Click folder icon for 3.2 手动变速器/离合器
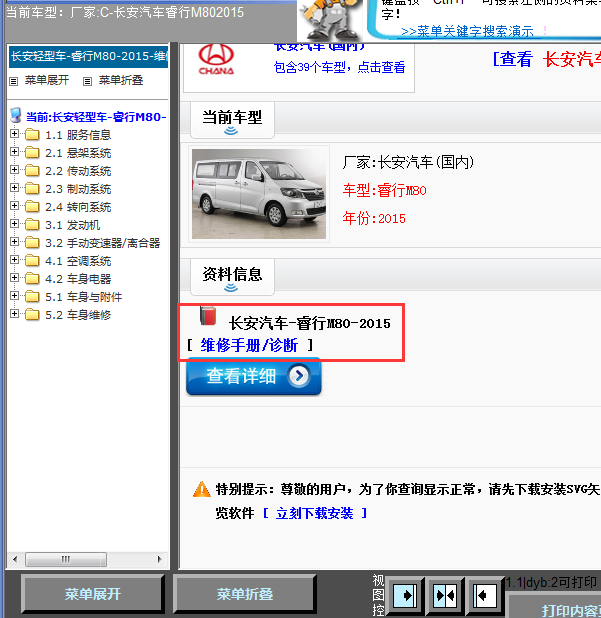Screen dimensions: 601x618 click(x=32, y=243)
